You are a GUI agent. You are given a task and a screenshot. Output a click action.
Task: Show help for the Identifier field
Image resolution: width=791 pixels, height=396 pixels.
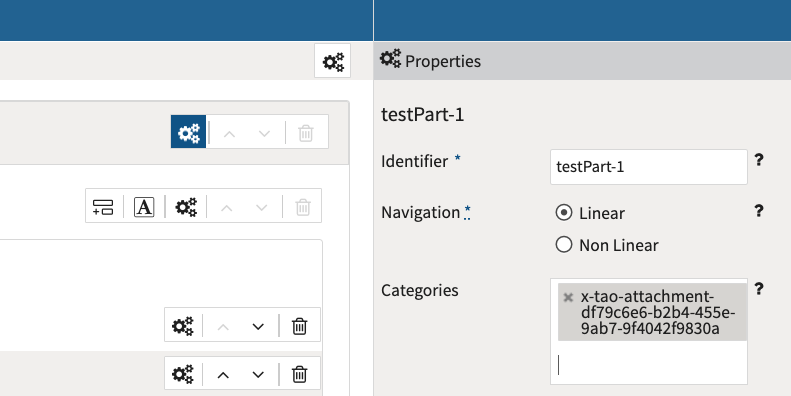pyautogui.click(x=758, y=160)
